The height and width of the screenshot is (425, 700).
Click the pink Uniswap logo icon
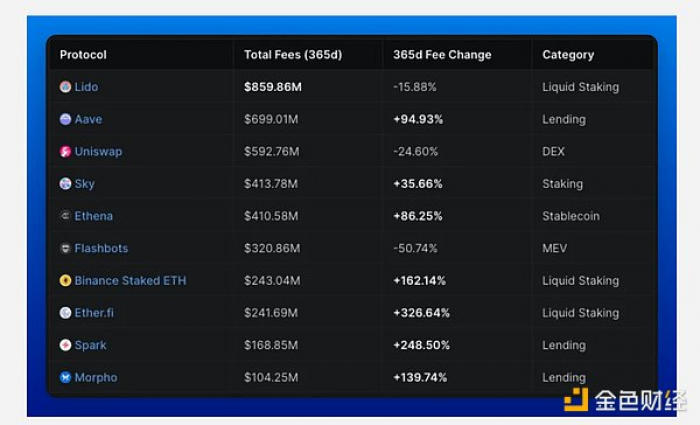(x=65, y=152)
